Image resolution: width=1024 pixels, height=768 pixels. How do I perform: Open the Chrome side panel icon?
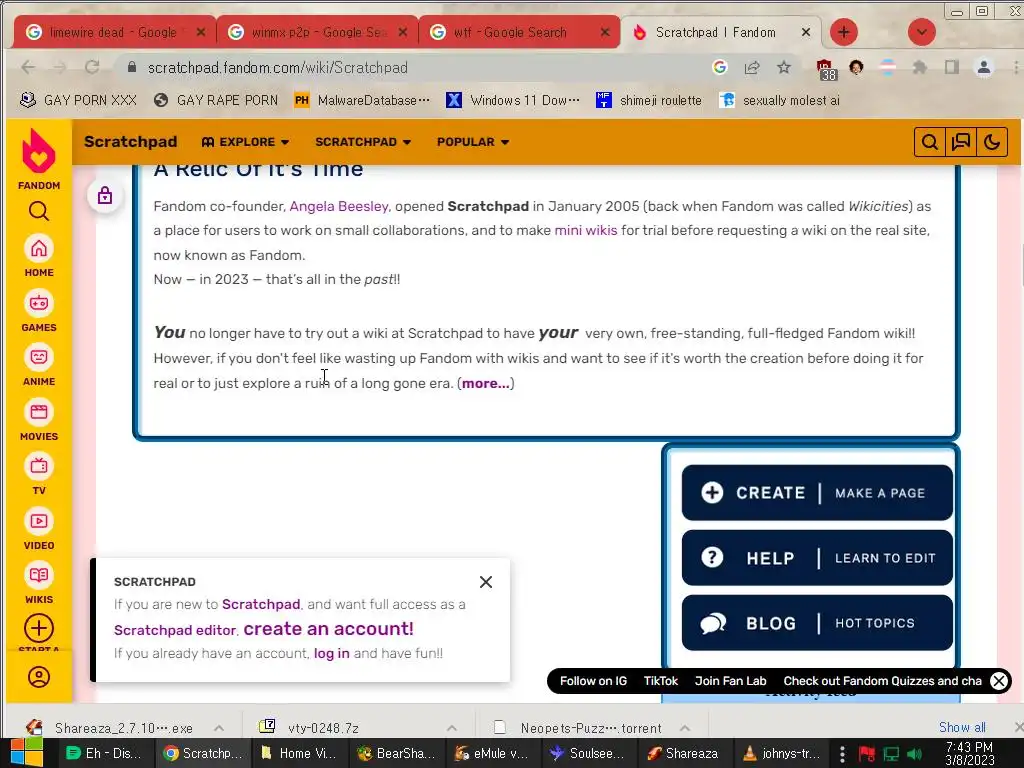pyautogui.click(x=952, y=67)
